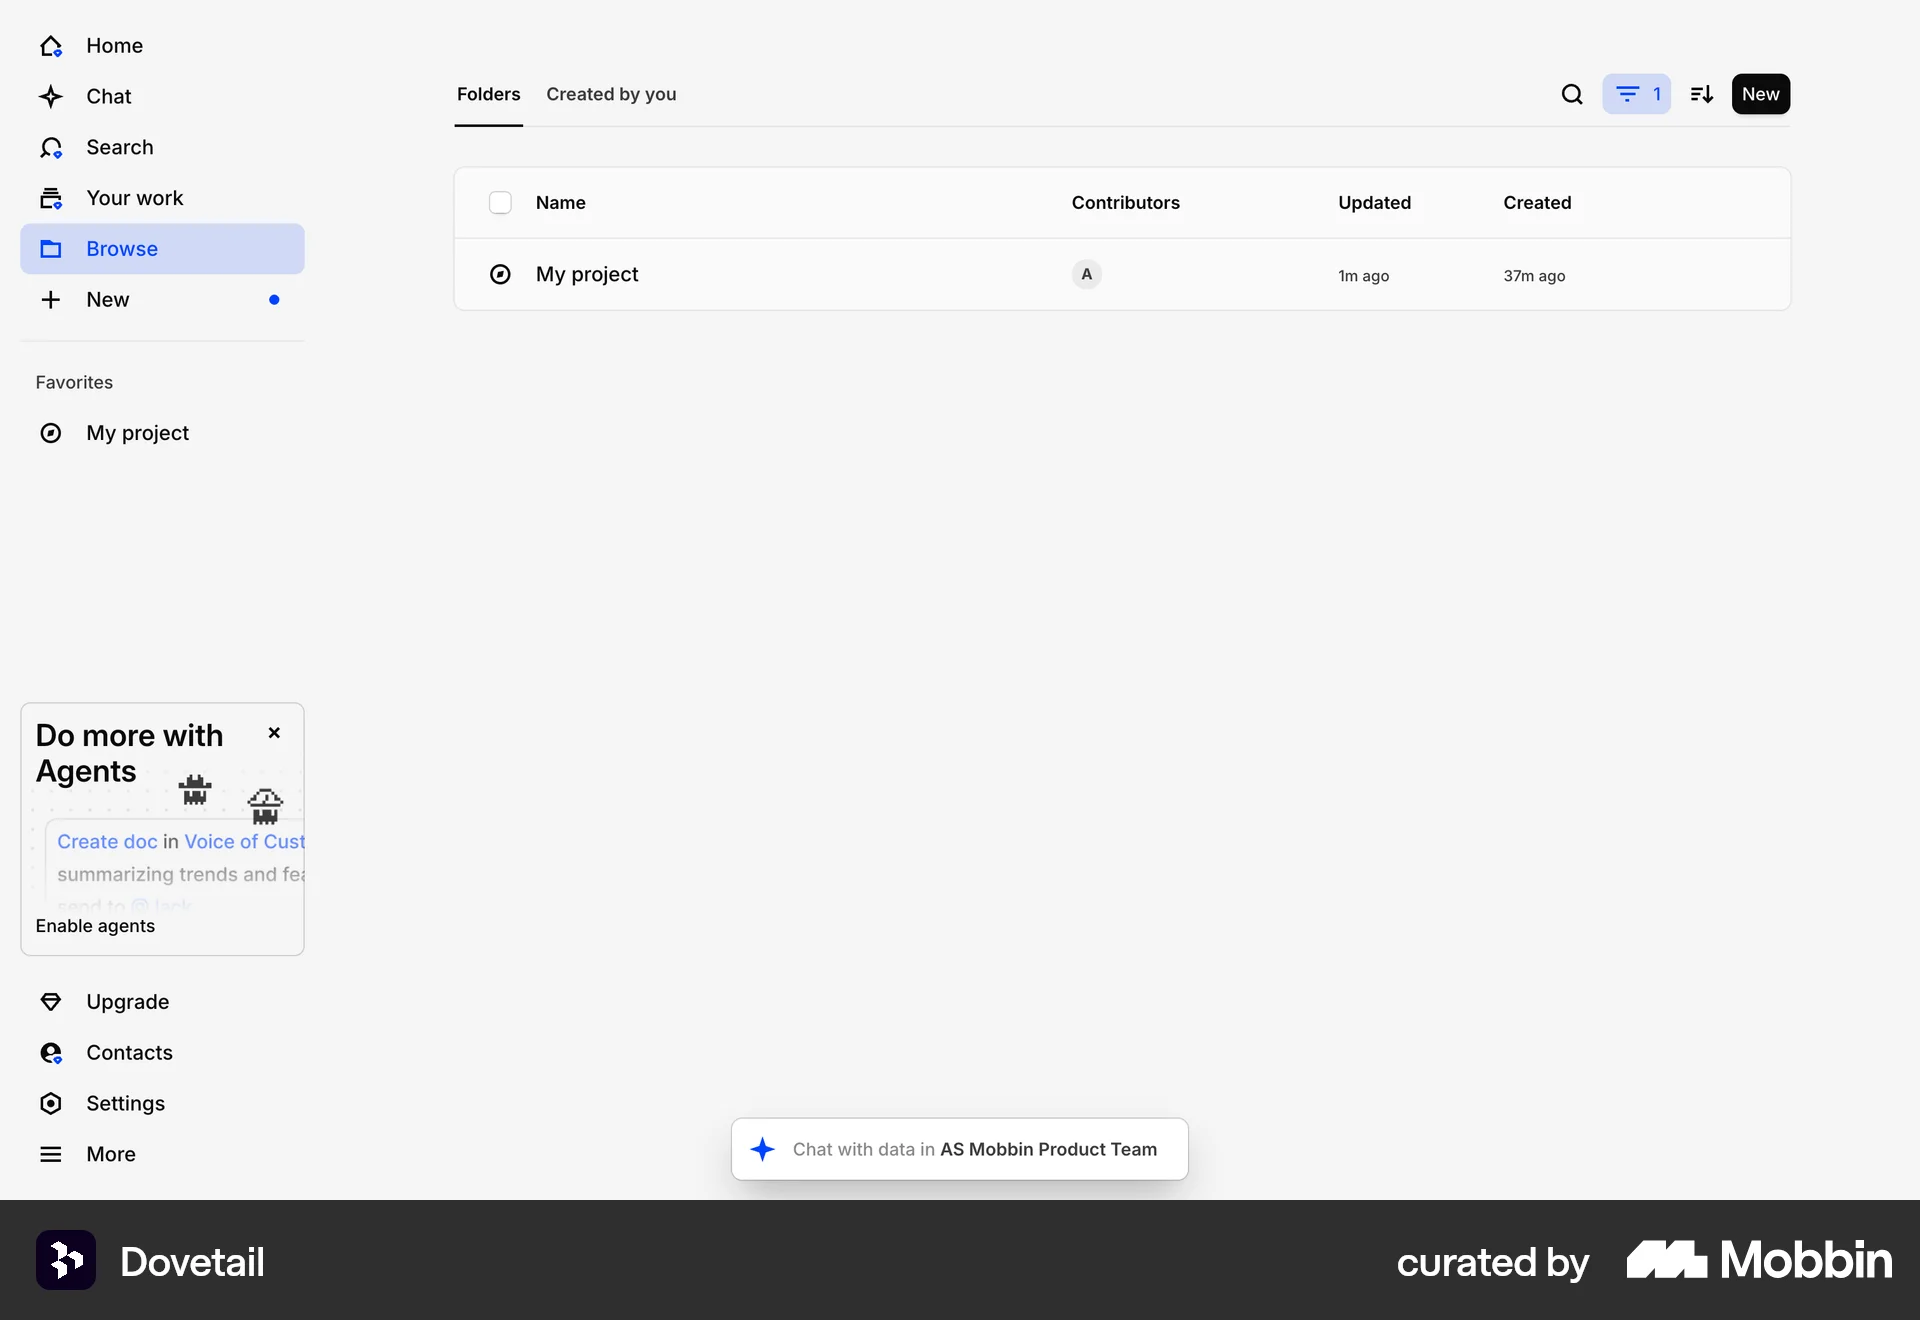The width and height of the screenshot is (1920, 1320).
Task: Dismiss the Do more with Agents card
Action: pyautogui.click(x=274, y=733)
